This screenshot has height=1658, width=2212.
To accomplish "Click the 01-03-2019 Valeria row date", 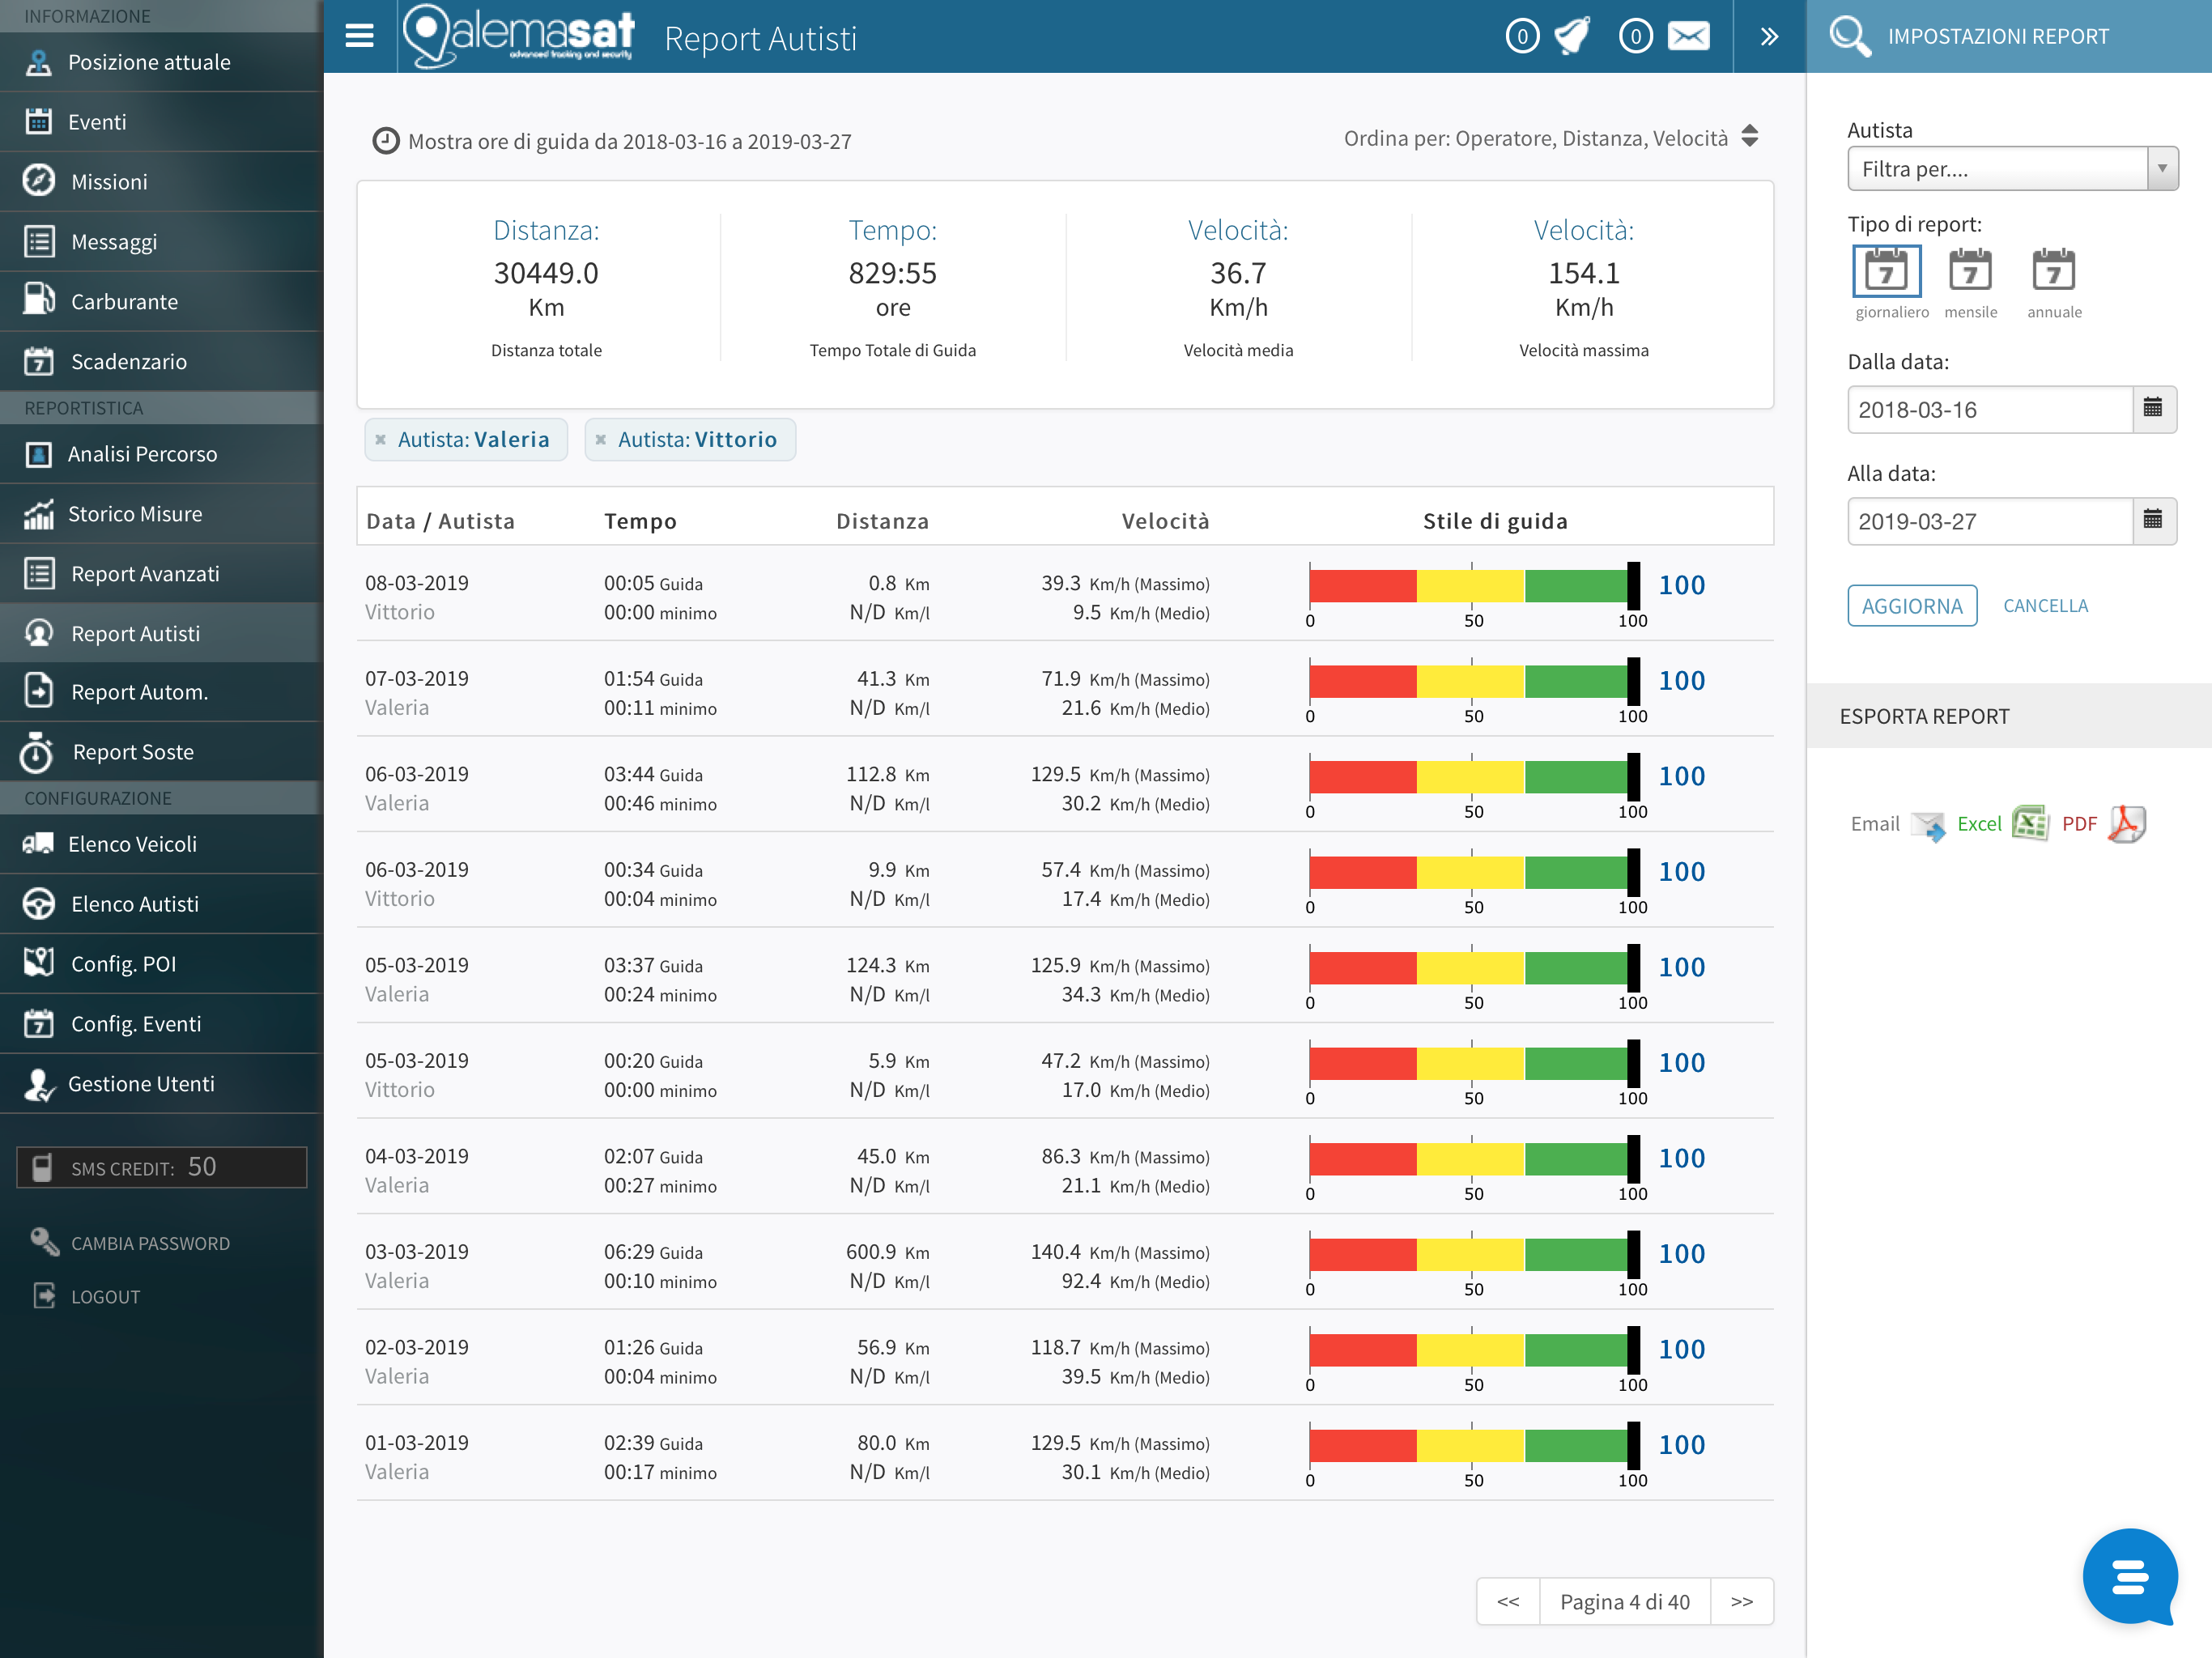I will coord(417,1443).
